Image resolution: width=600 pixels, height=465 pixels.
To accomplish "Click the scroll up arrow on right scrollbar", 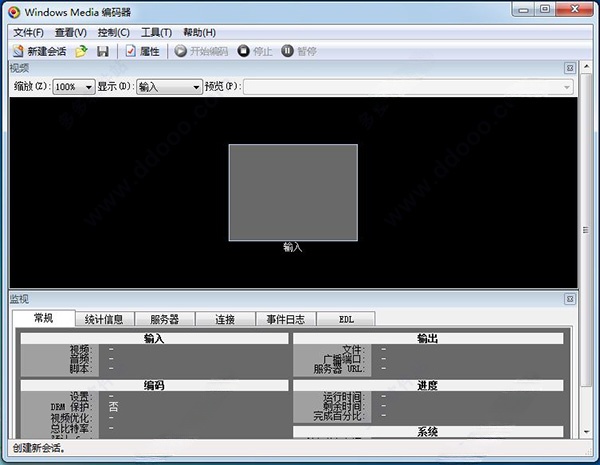I will point(586,67).
